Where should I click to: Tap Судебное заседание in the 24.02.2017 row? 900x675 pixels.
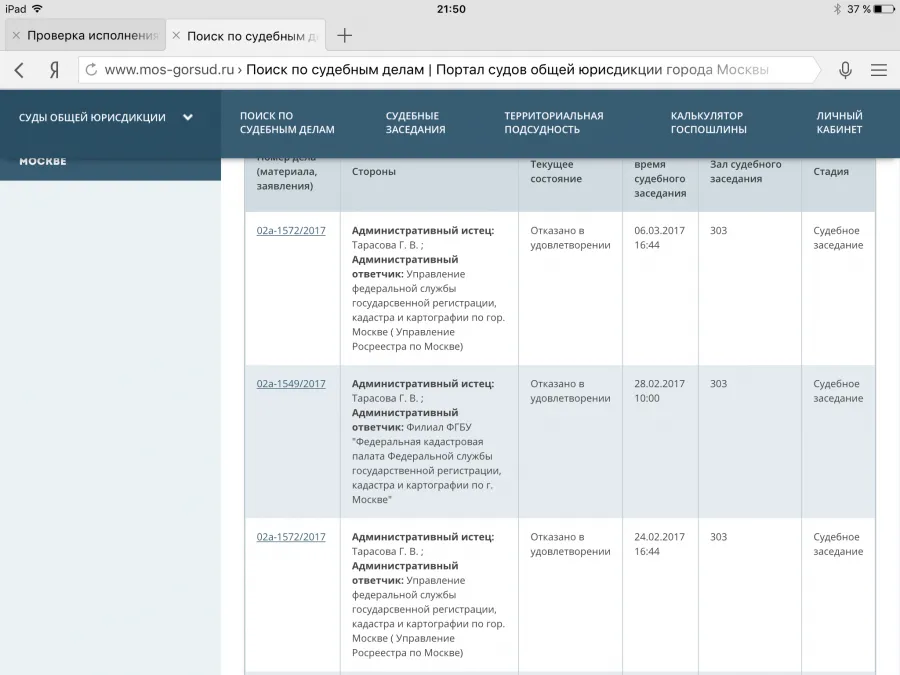tap(838, 544)
